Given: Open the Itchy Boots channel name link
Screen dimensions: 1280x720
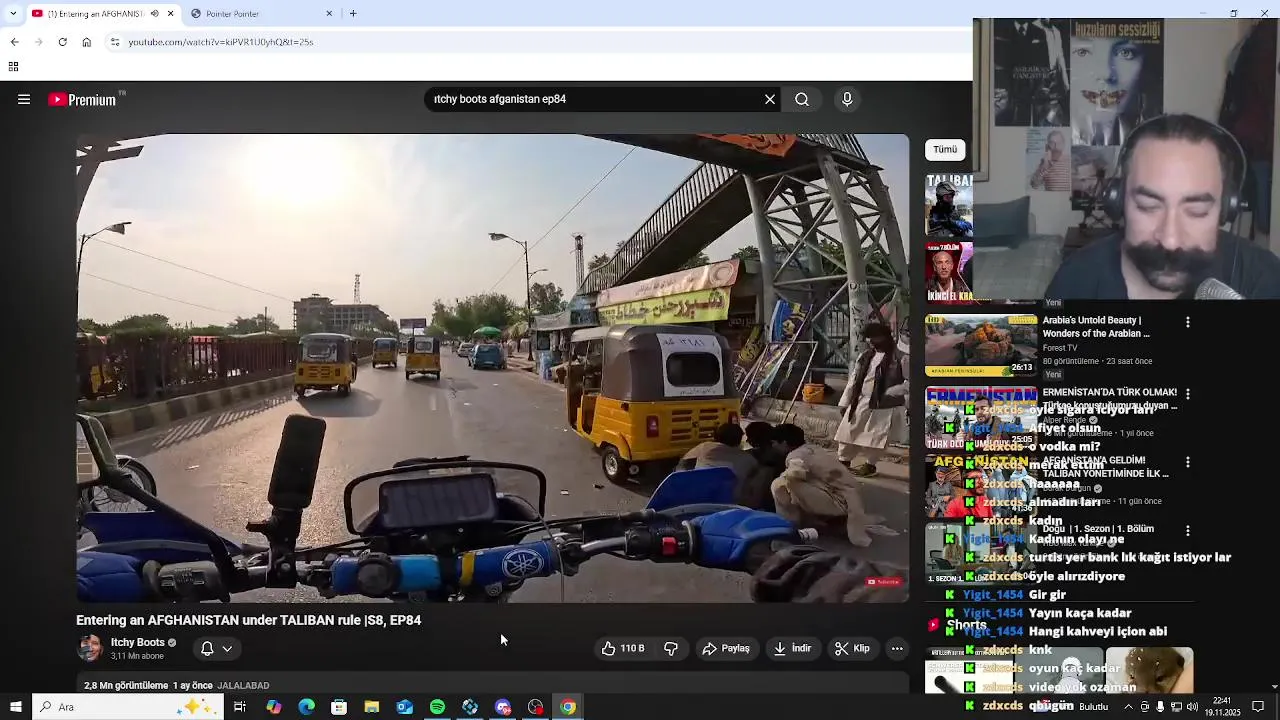Looking at the screenshot, I should (138, 642).
